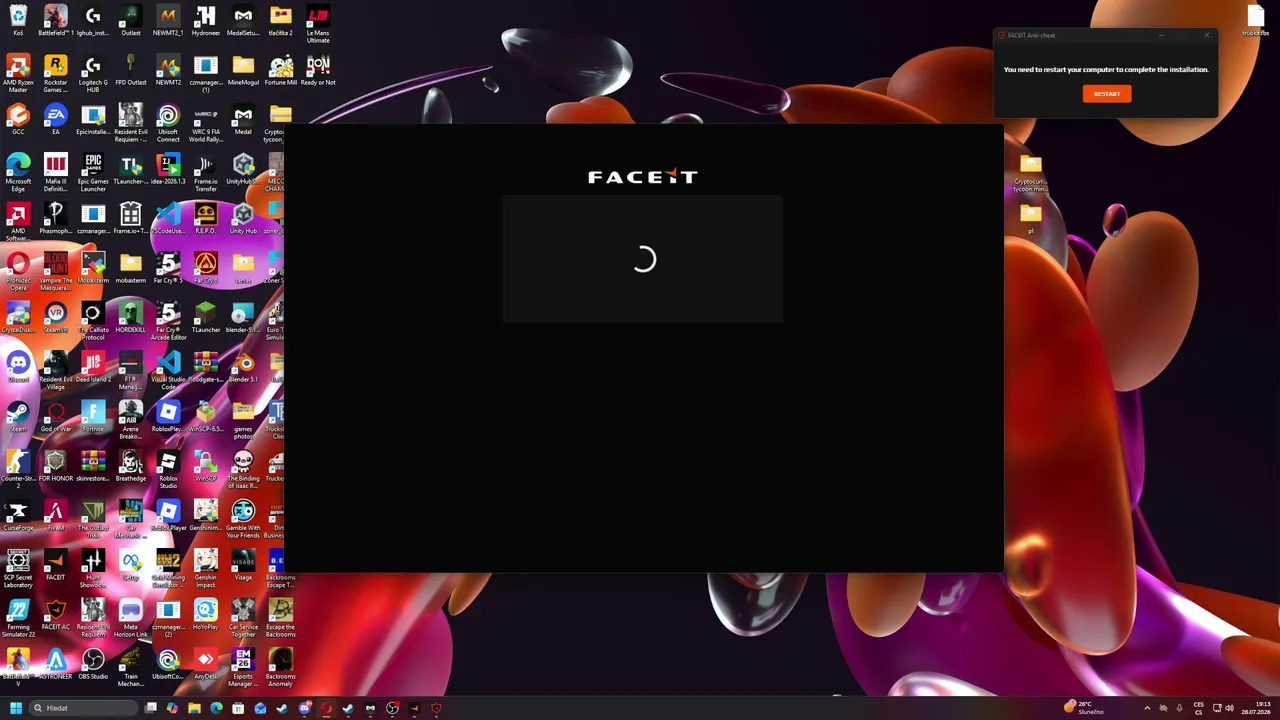Select the Counter-Strike 2 shortcut
The height and width of the screenshot is (720, 1280).
tap(18, 470)
